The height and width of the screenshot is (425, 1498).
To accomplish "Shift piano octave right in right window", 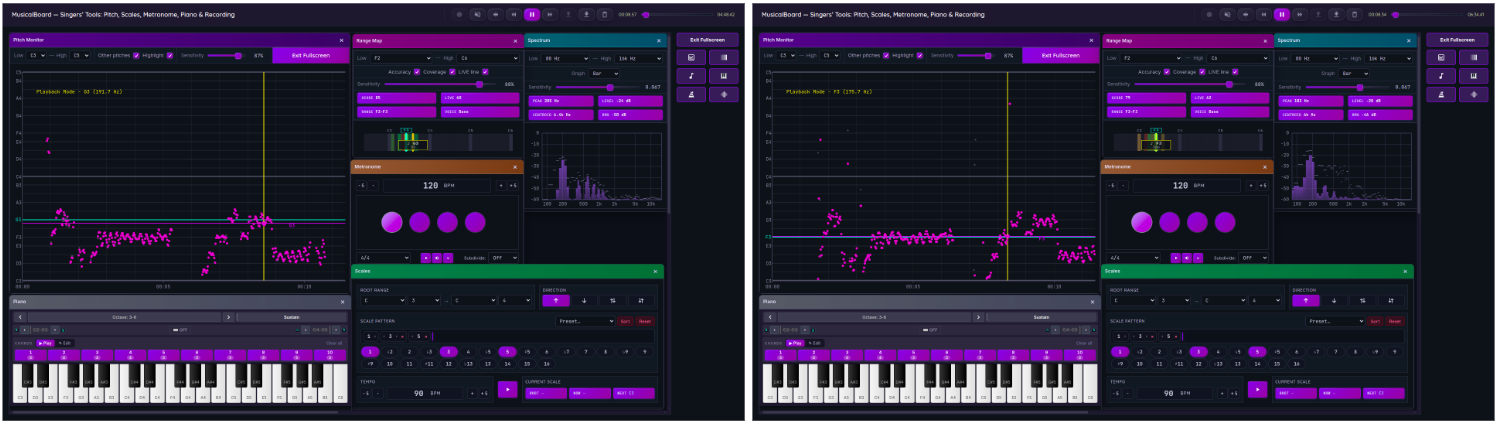I will coord(978,317).
